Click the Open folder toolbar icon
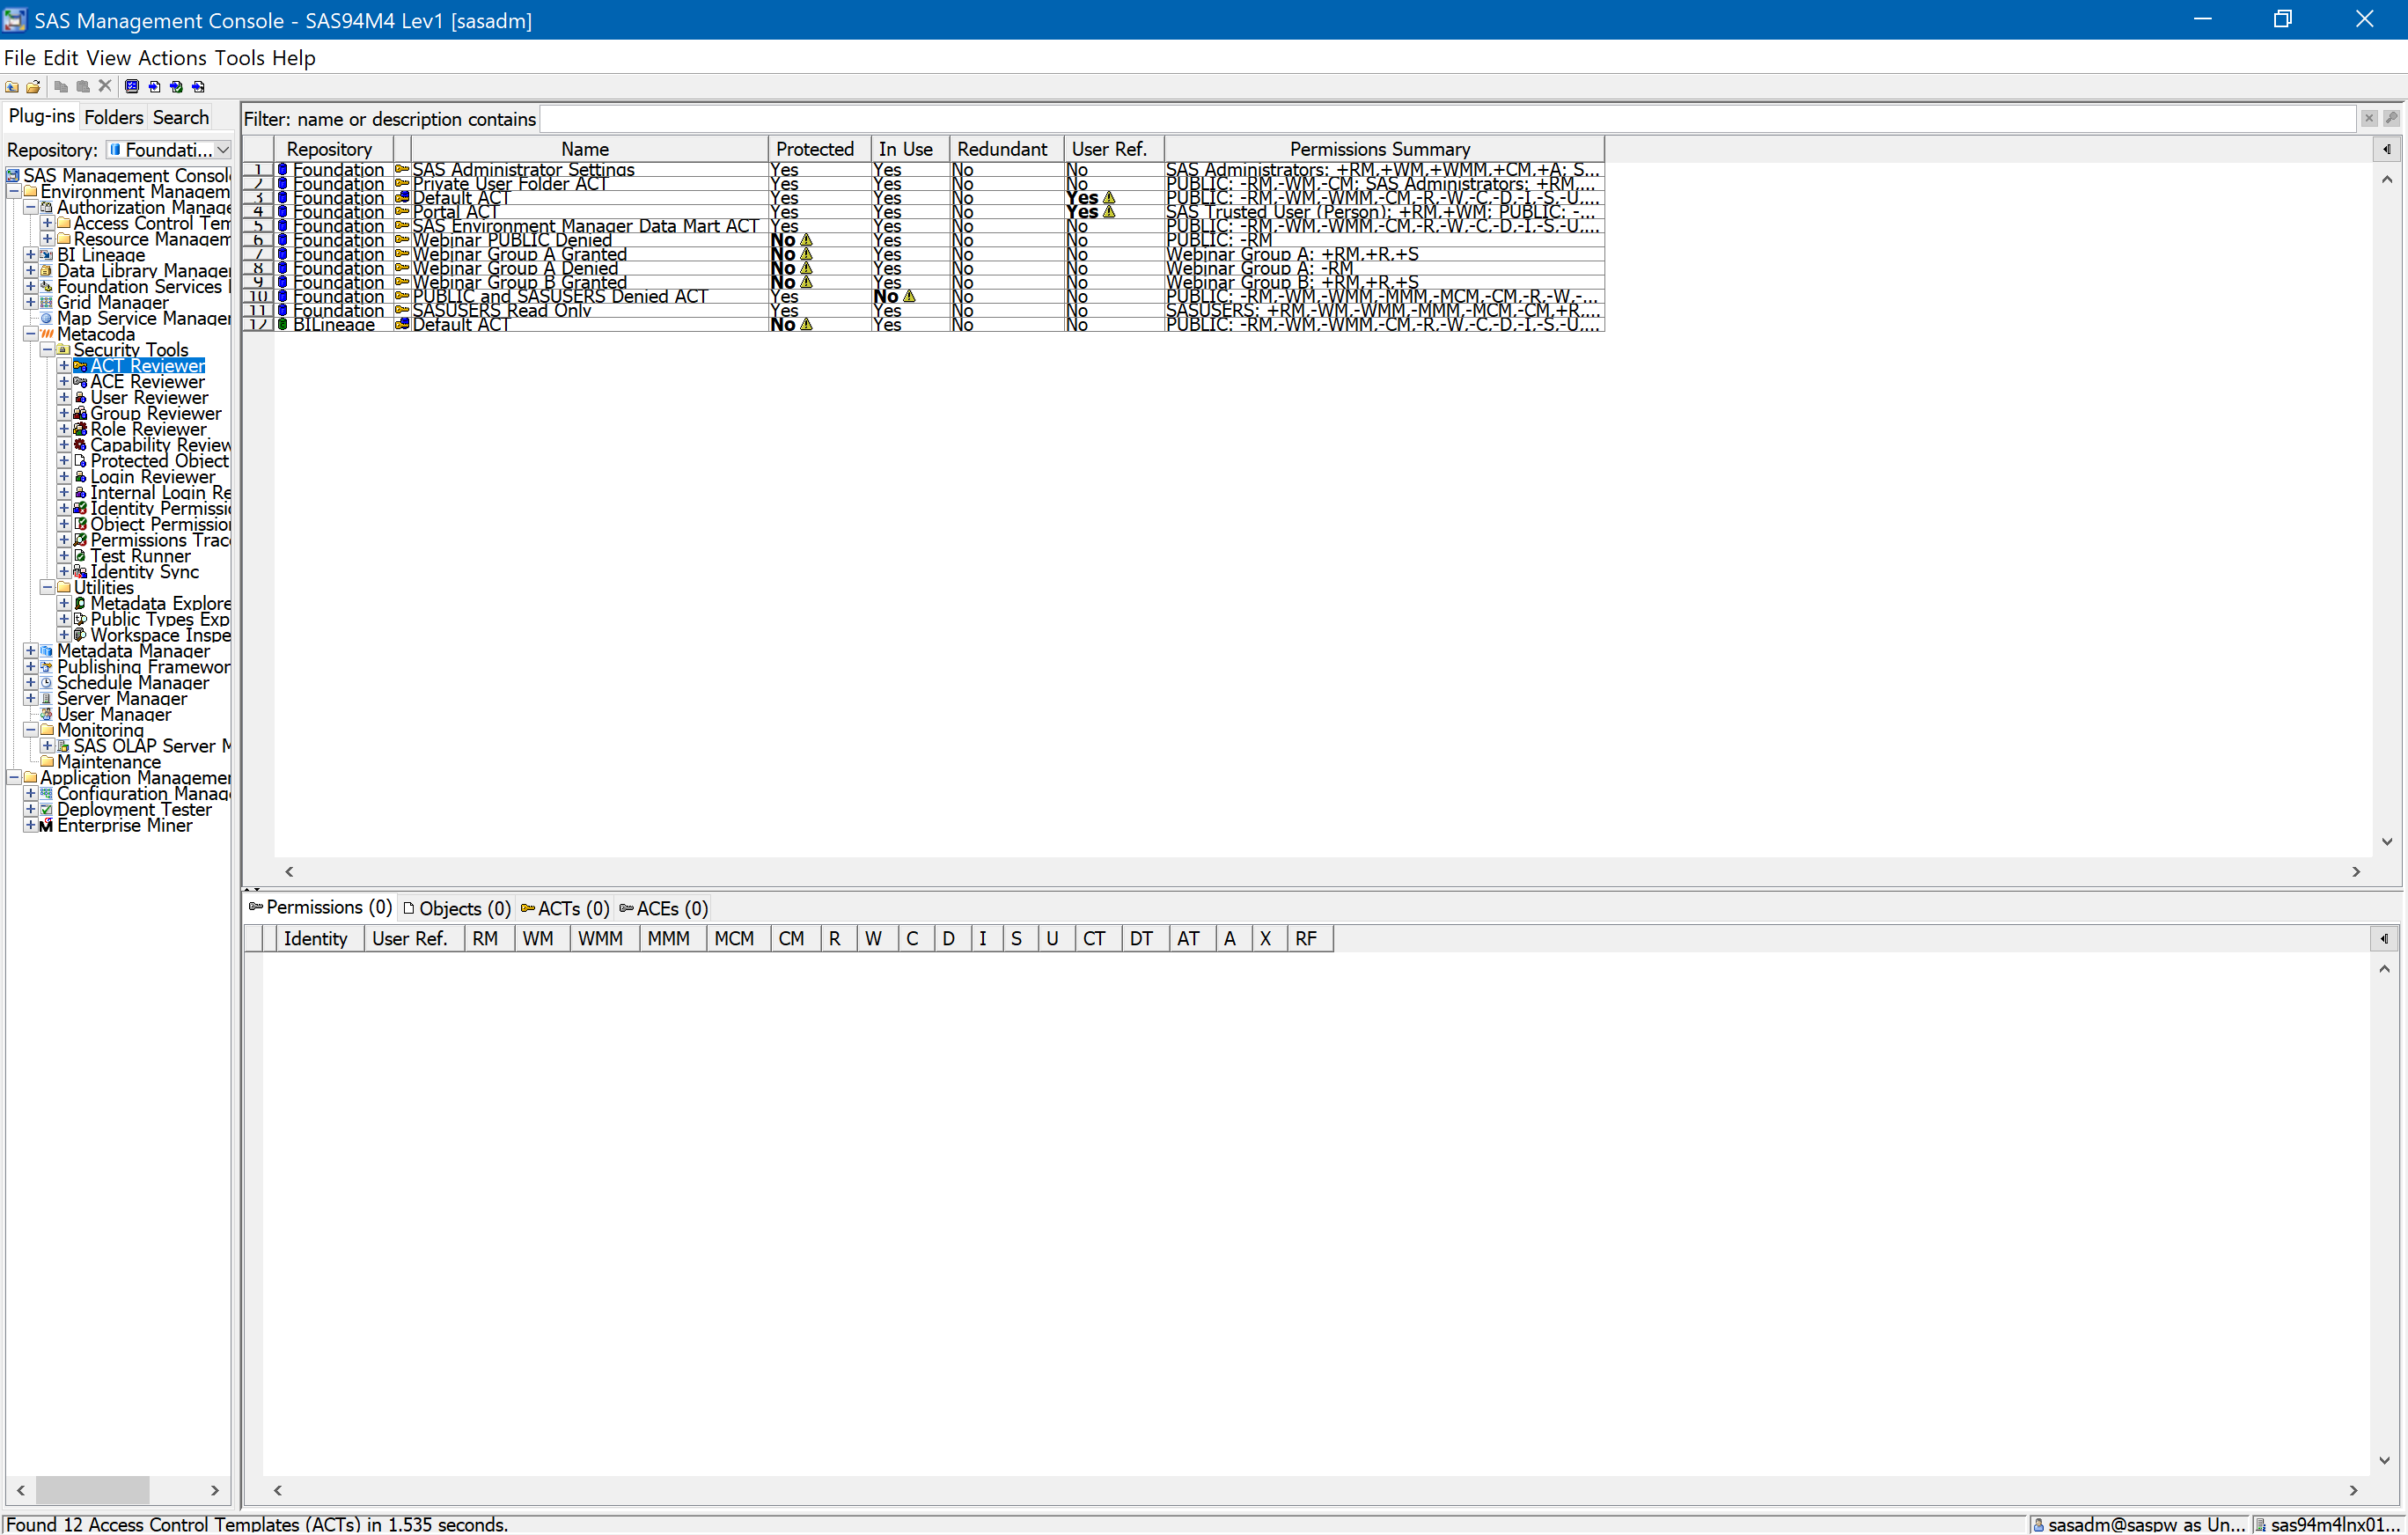 click(x=34, y=87)
